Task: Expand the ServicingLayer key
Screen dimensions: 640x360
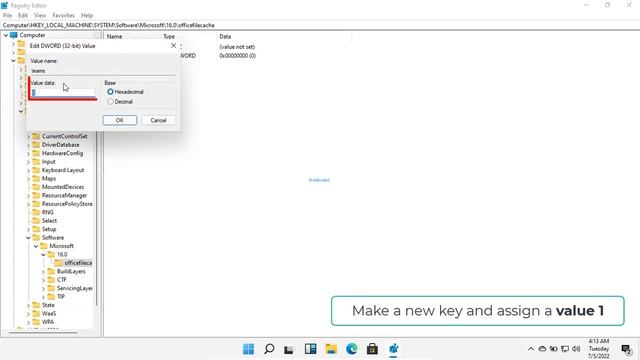Action: click(x=43, y=289)
